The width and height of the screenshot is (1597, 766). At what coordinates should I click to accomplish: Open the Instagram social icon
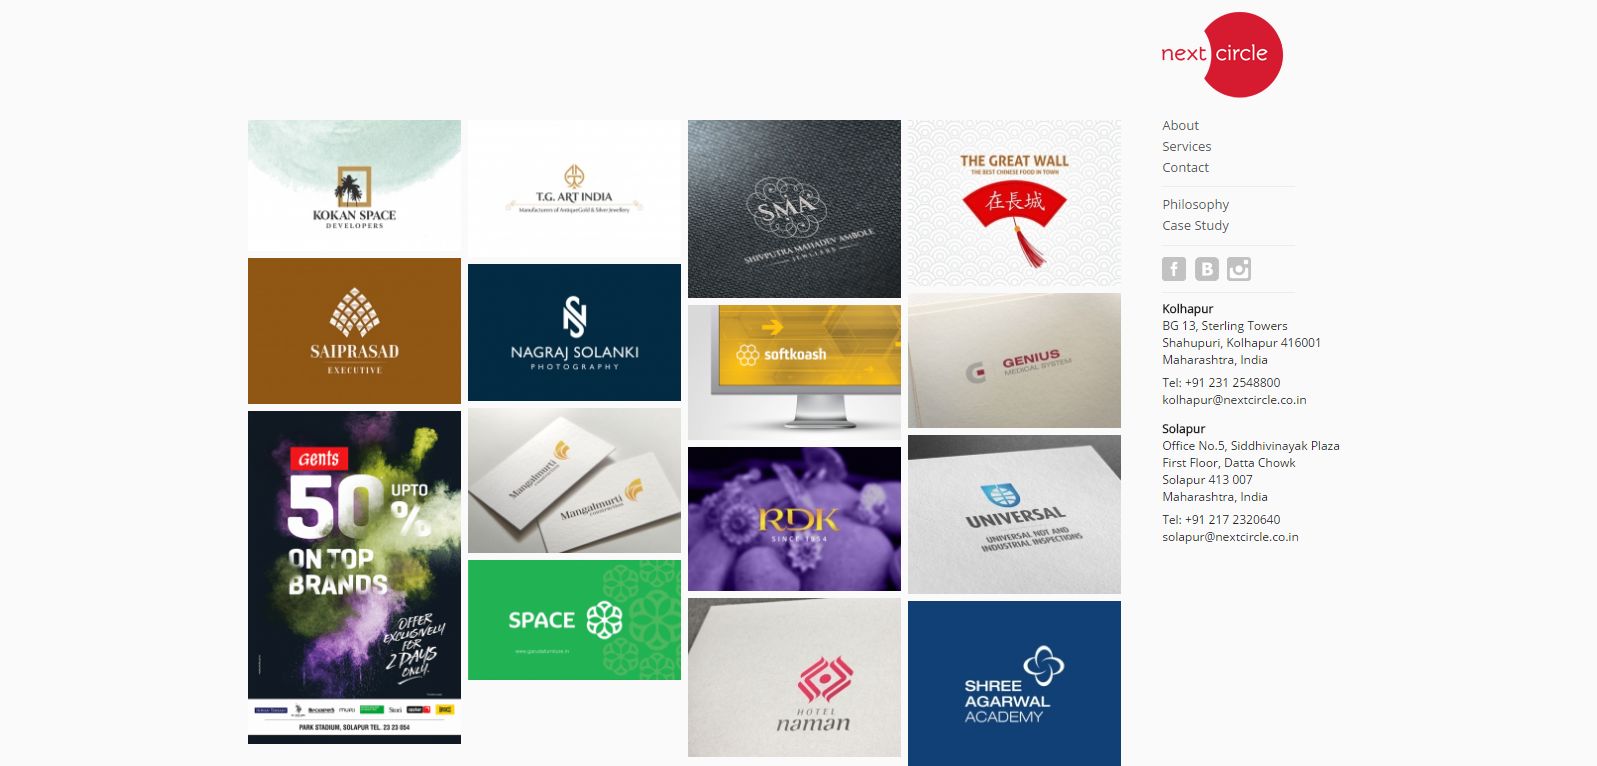coord(1239,269)
